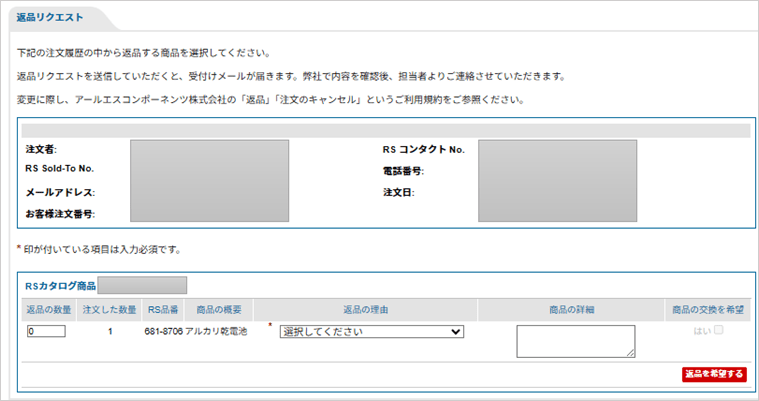The height and width of the screenshot is (401, 759).
Task: Open the 返品リクエスト tab
Action: 50,17
